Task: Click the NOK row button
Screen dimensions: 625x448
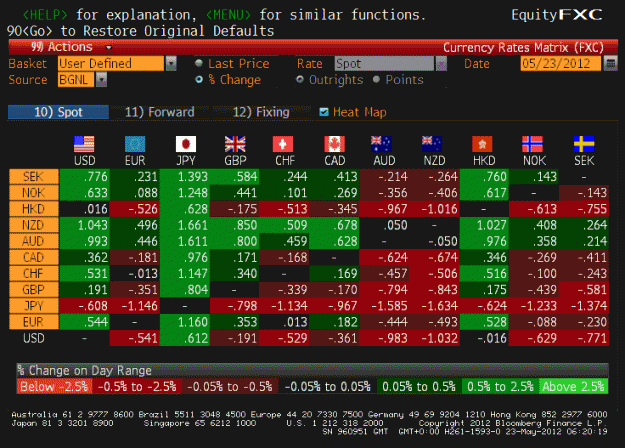Action: pyautogui.click(x=33, y=193)
